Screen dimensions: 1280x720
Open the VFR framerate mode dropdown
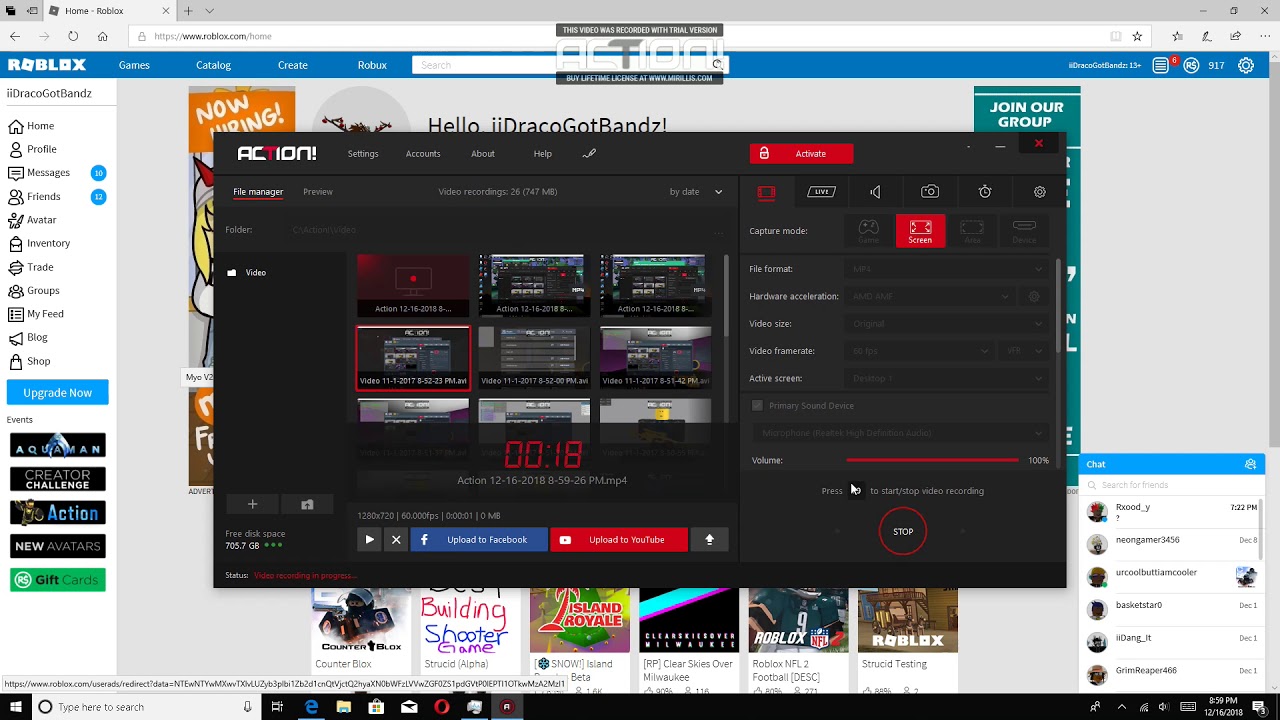1025,351
